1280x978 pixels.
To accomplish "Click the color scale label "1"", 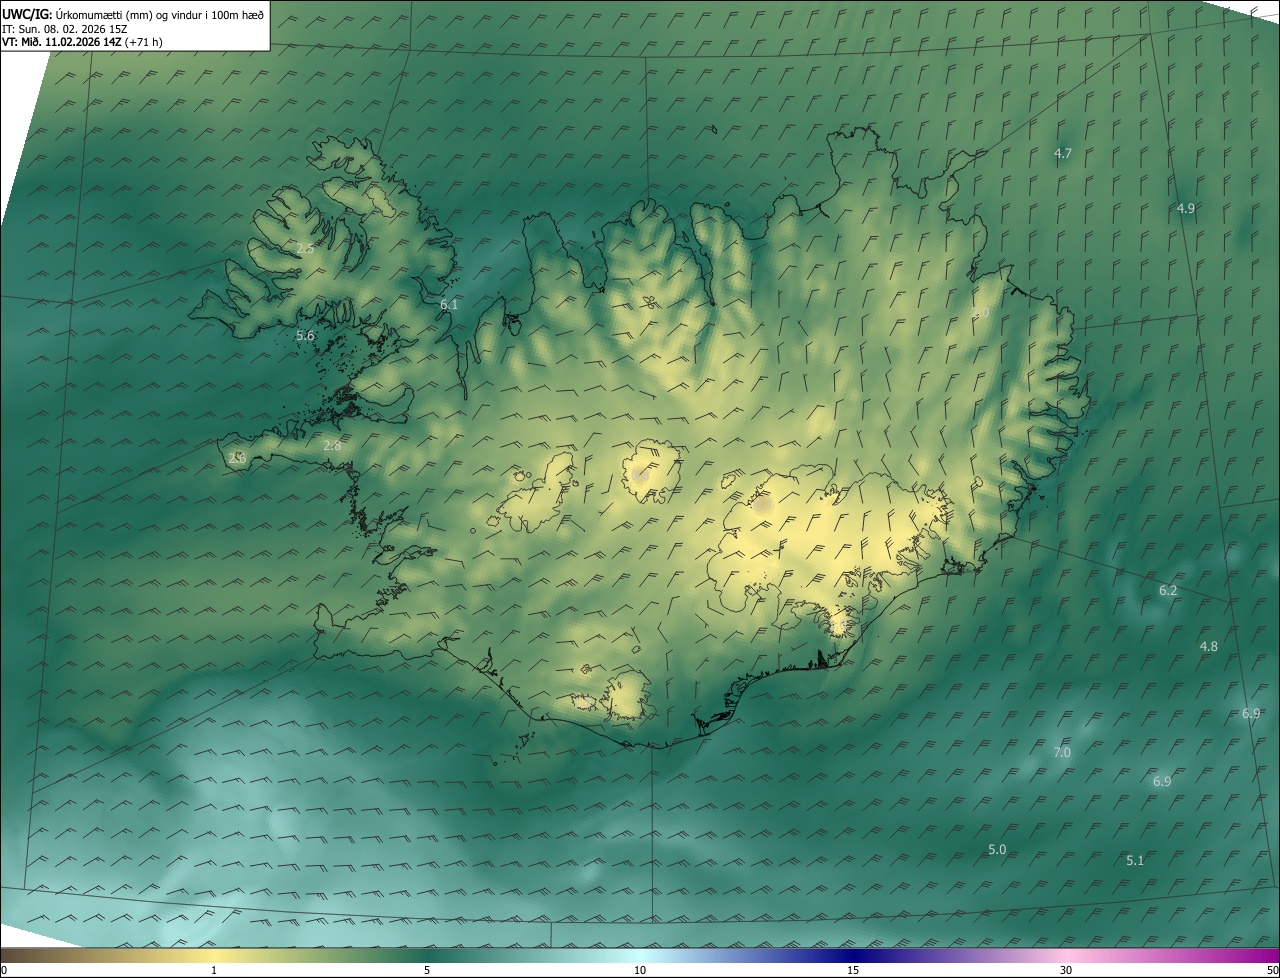I will (214, 970).
